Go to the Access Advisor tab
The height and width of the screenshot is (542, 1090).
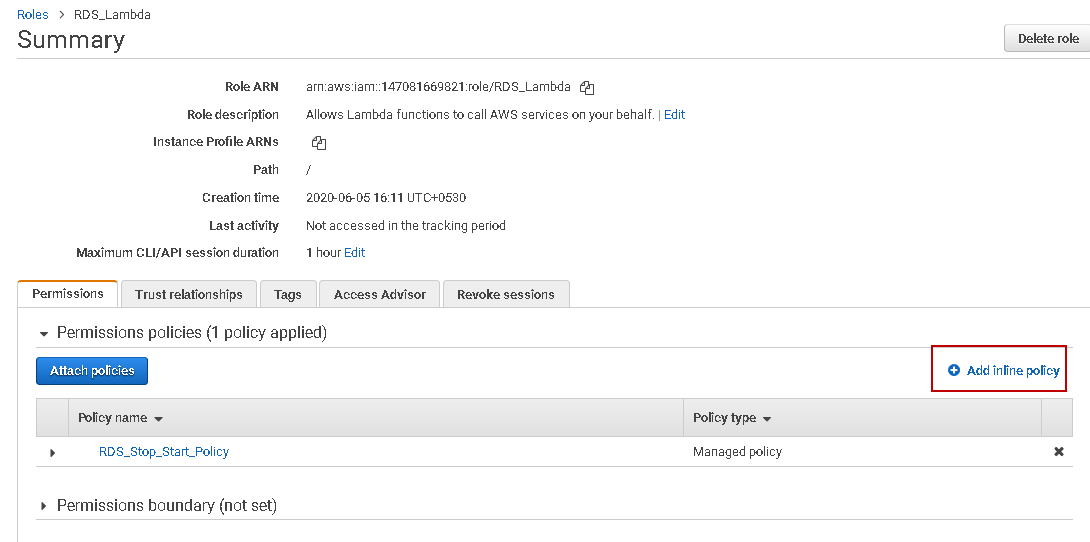pyautogui.click(x=380, y=294)
